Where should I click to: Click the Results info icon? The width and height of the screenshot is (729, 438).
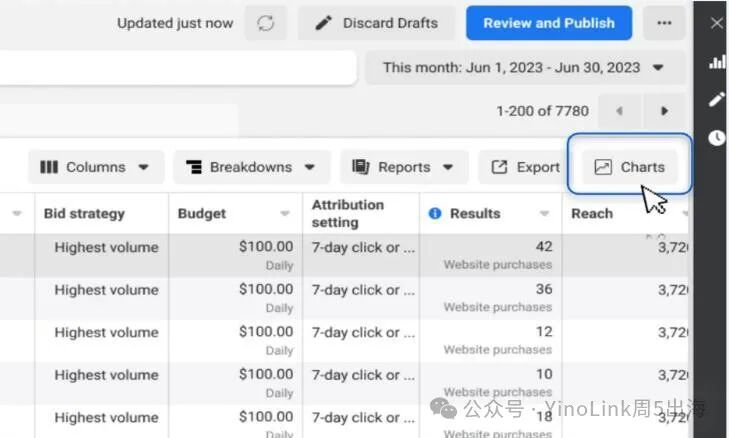[x=435, y=213]
